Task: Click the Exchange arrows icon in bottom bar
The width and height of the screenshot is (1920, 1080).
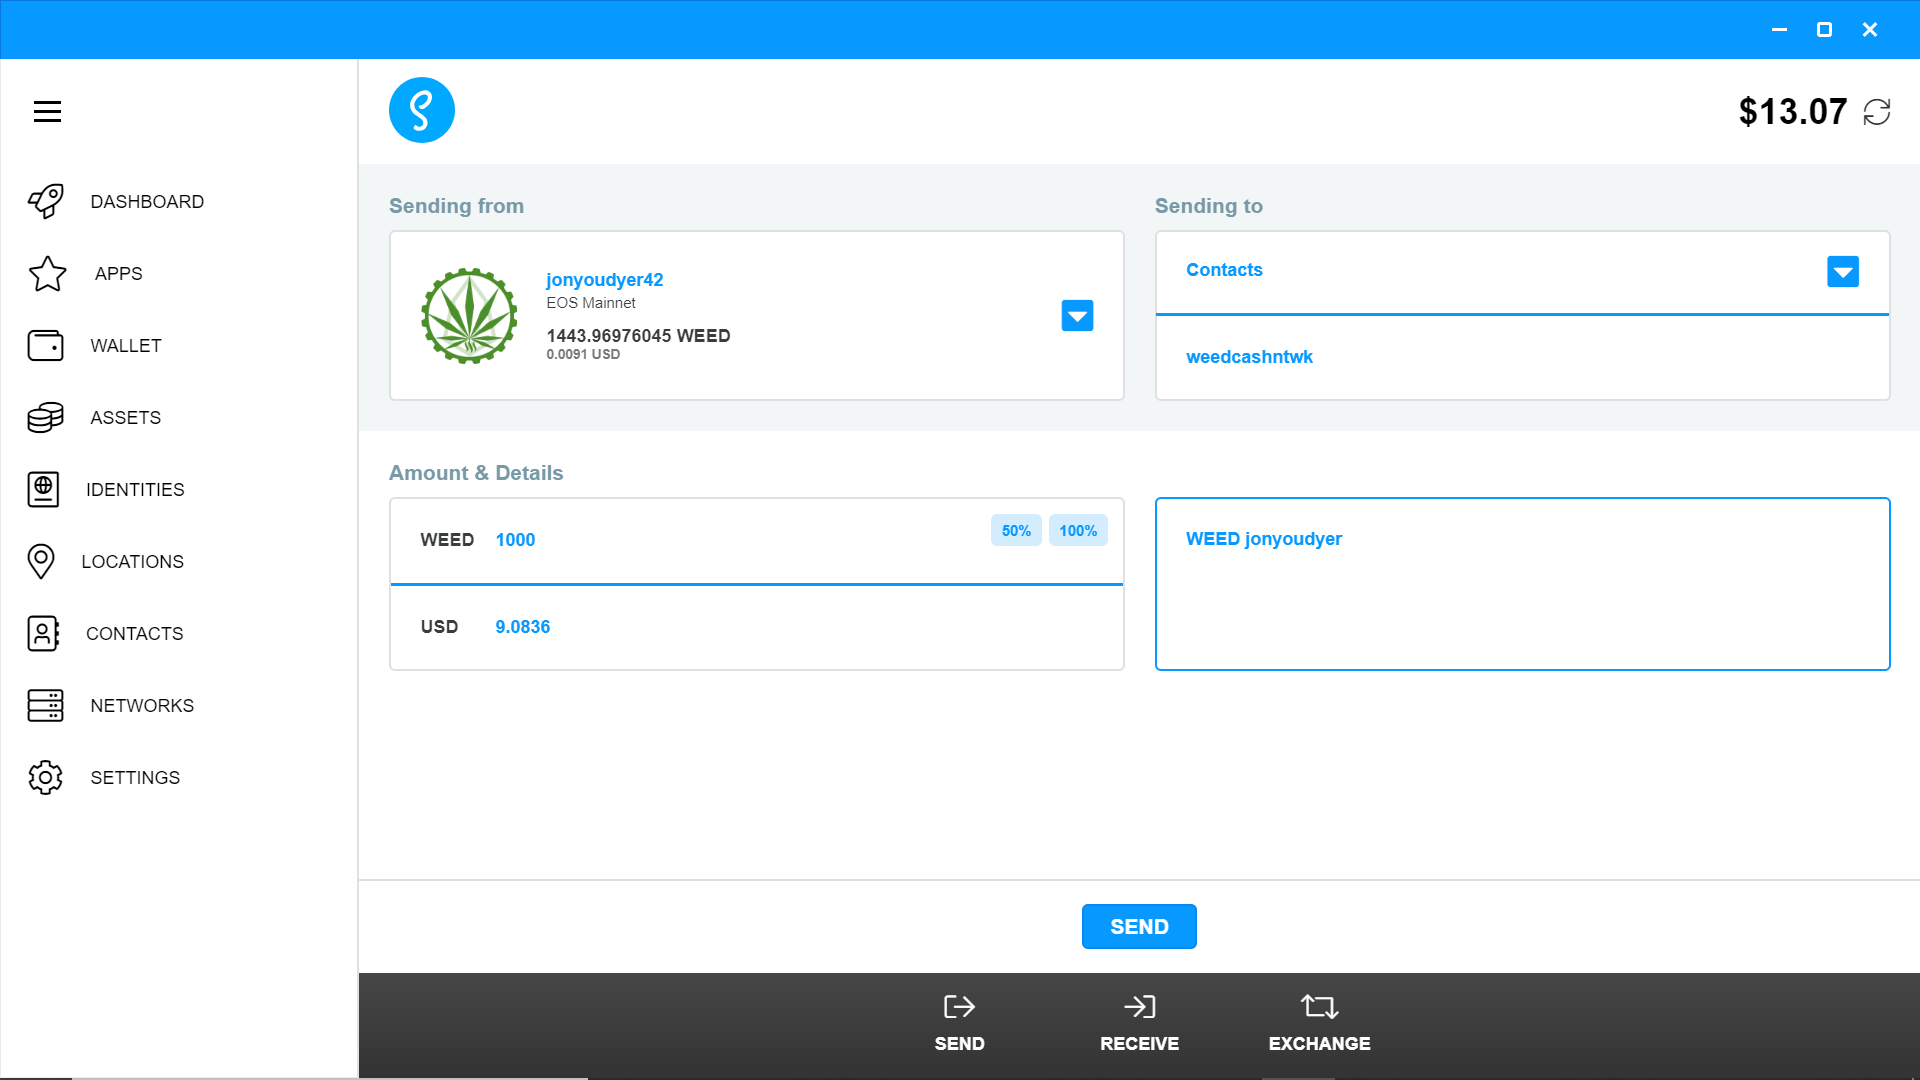Action: click(x=1319, y=1006)
